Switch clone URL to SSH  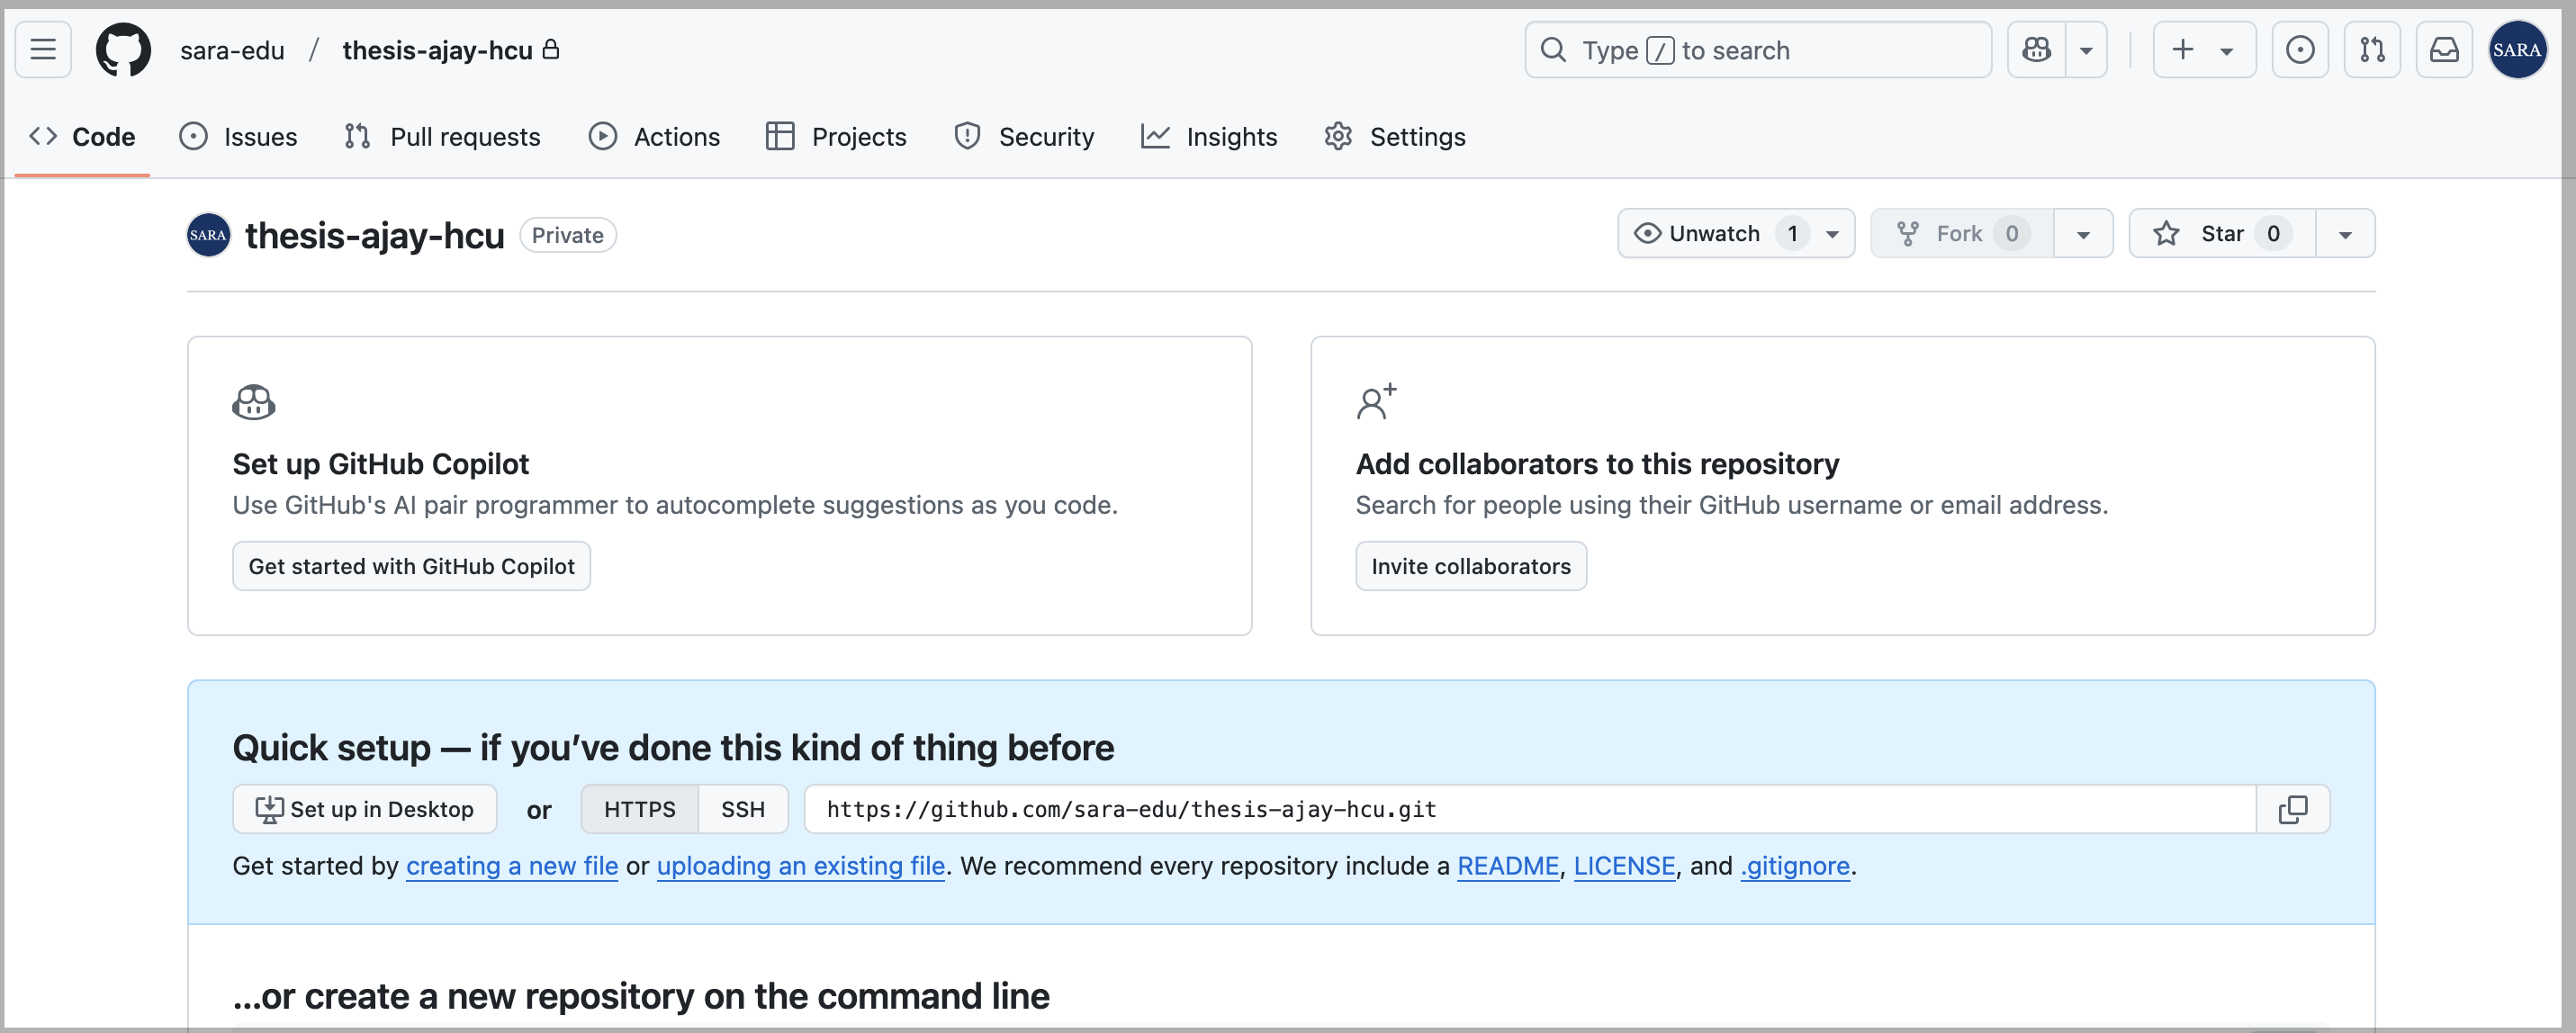[x=742, y=809]
